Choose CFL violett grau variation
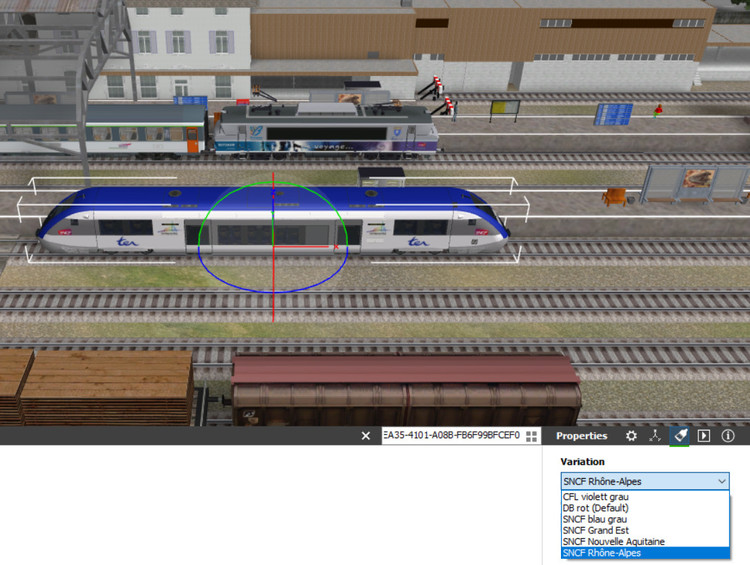 (645, 497)
